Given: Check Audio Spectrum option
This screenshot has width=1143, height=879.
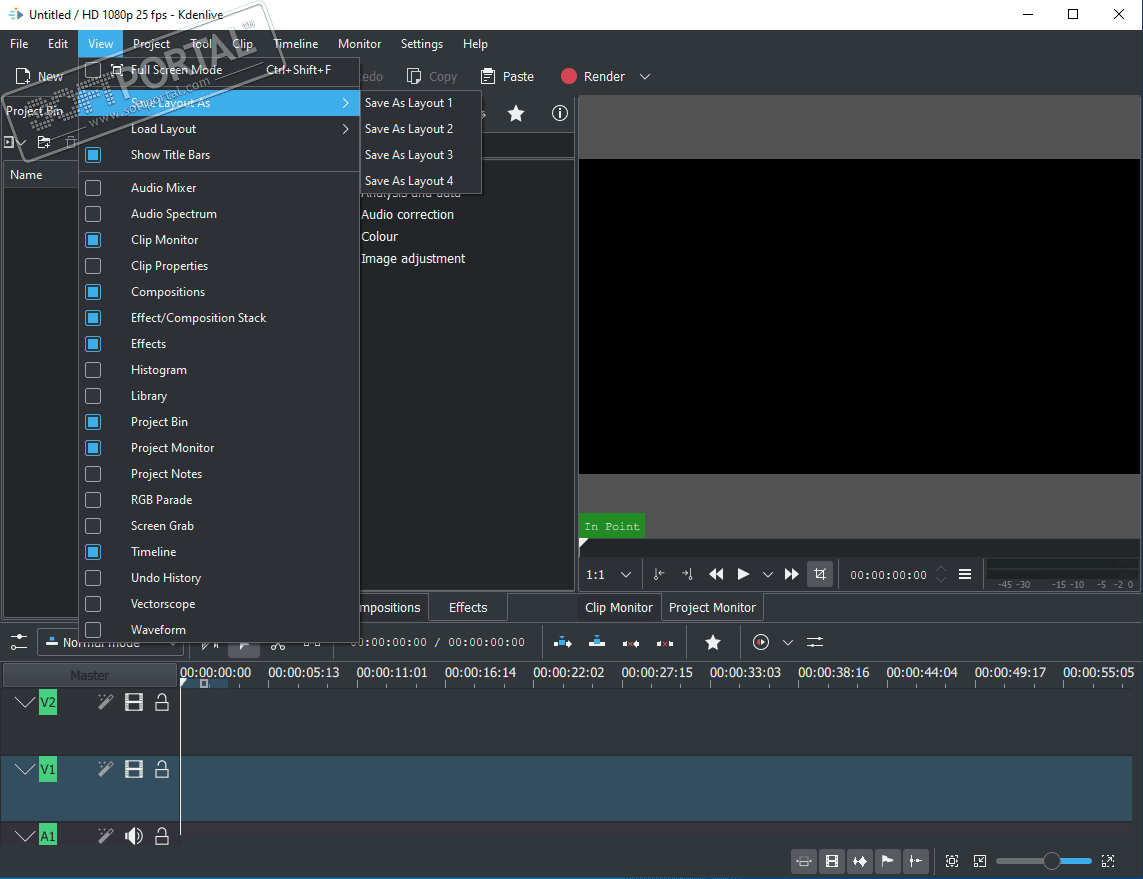Looking at the screenshot, I should click(93, 214).
